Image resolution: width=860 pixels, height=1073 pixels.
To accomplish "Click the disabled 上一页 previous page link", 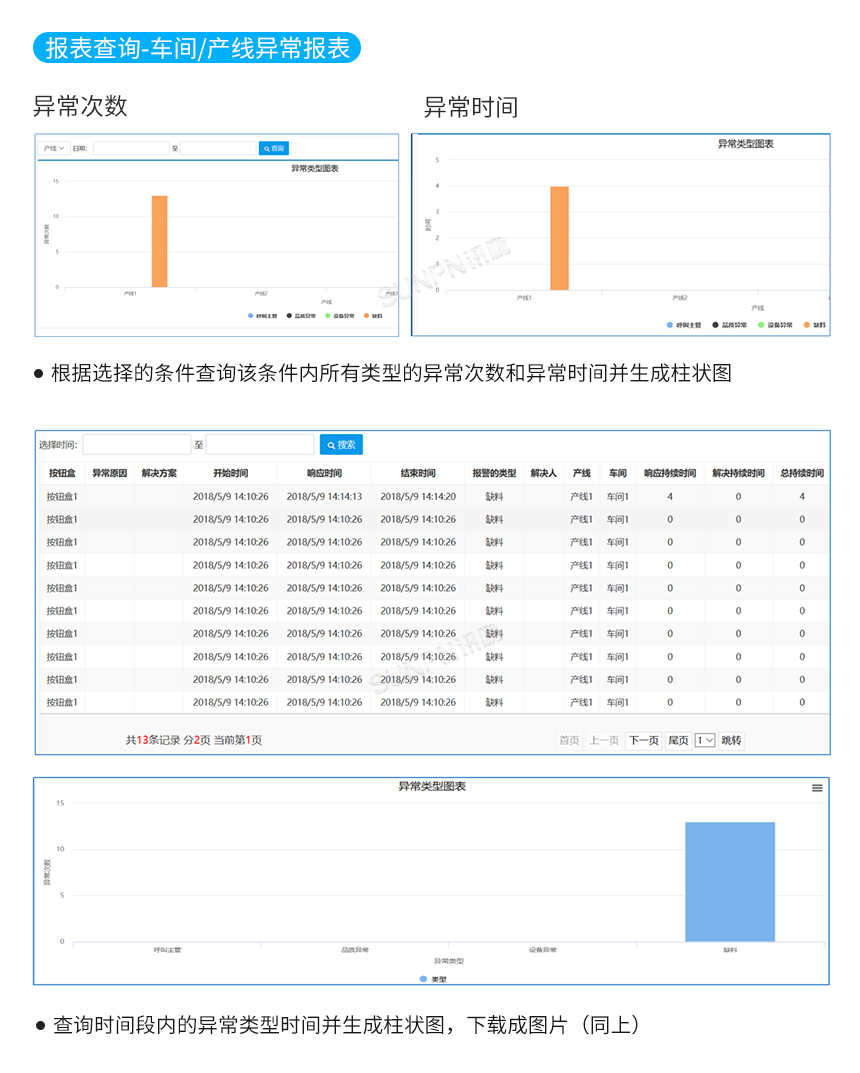I will click(x=604, y=740).
